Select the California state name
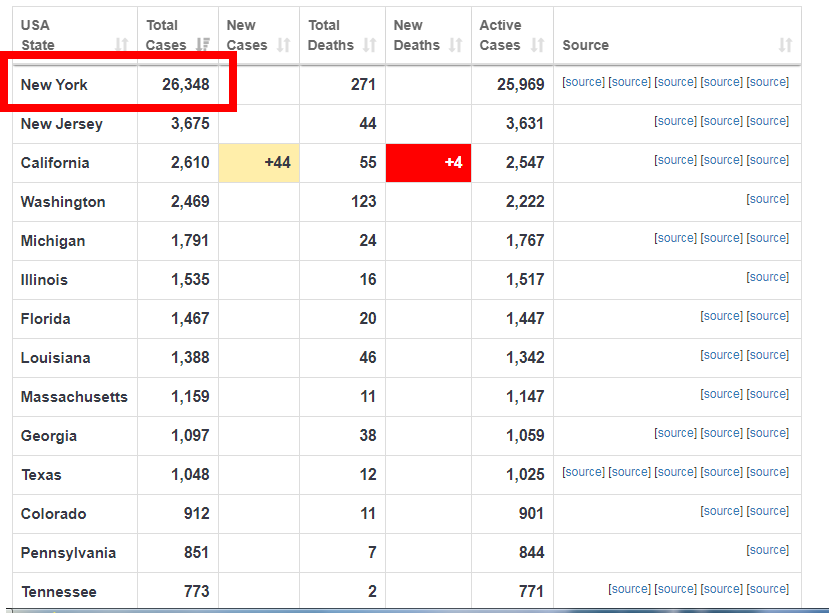This screenshot has width=829, height=613. (55, 163)
